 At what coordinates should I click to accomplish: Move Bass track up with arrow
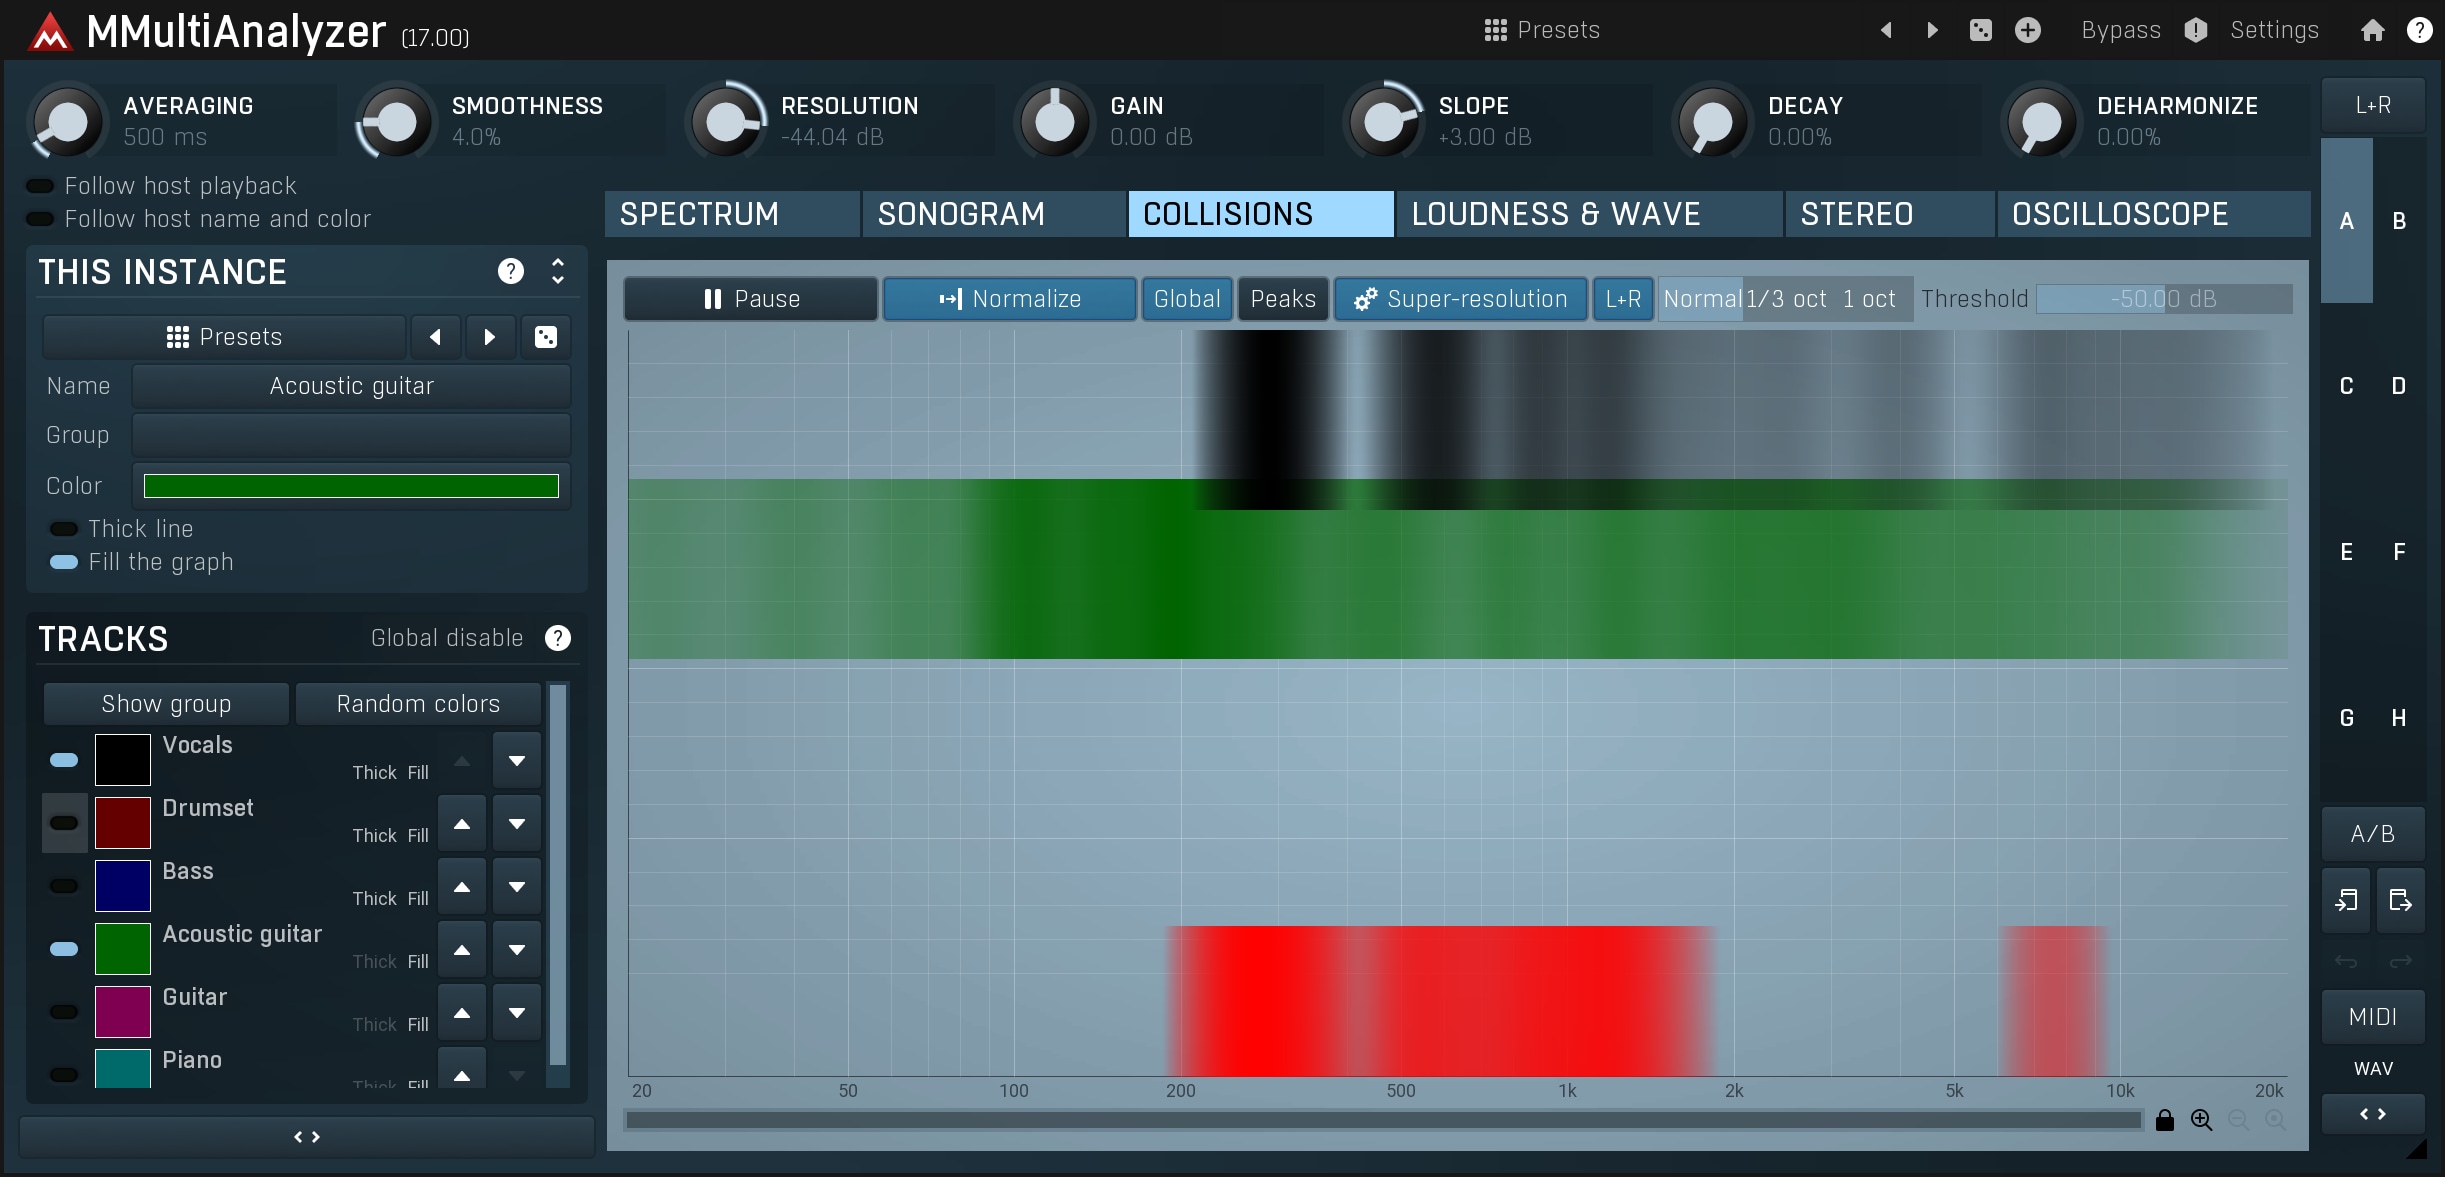pyautogui.click(x=462, y=887)
